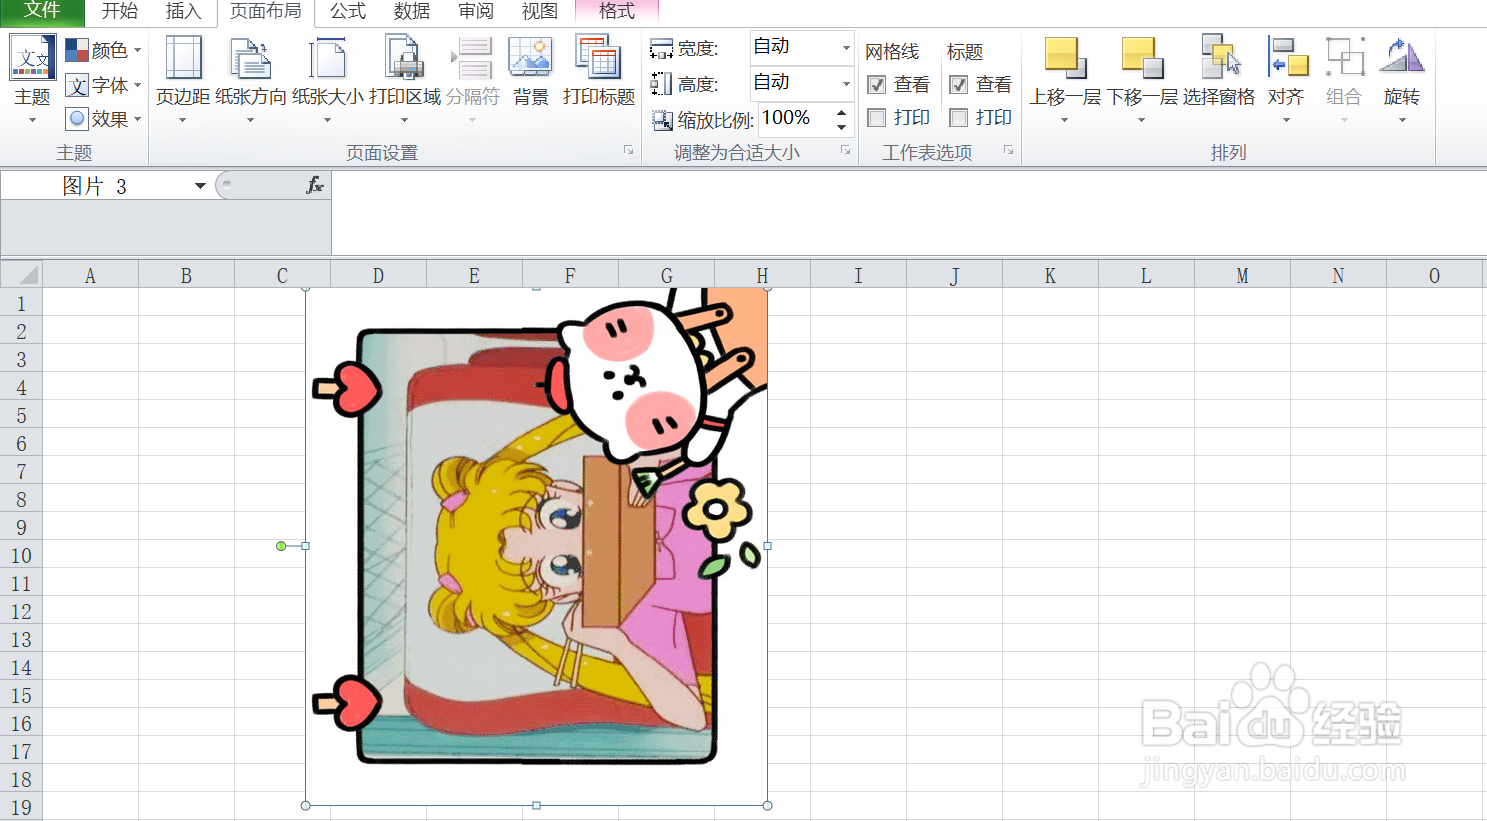Open the Margins (页边距) icon
This screenshot has height=821, width=1487.
point(183,58)
